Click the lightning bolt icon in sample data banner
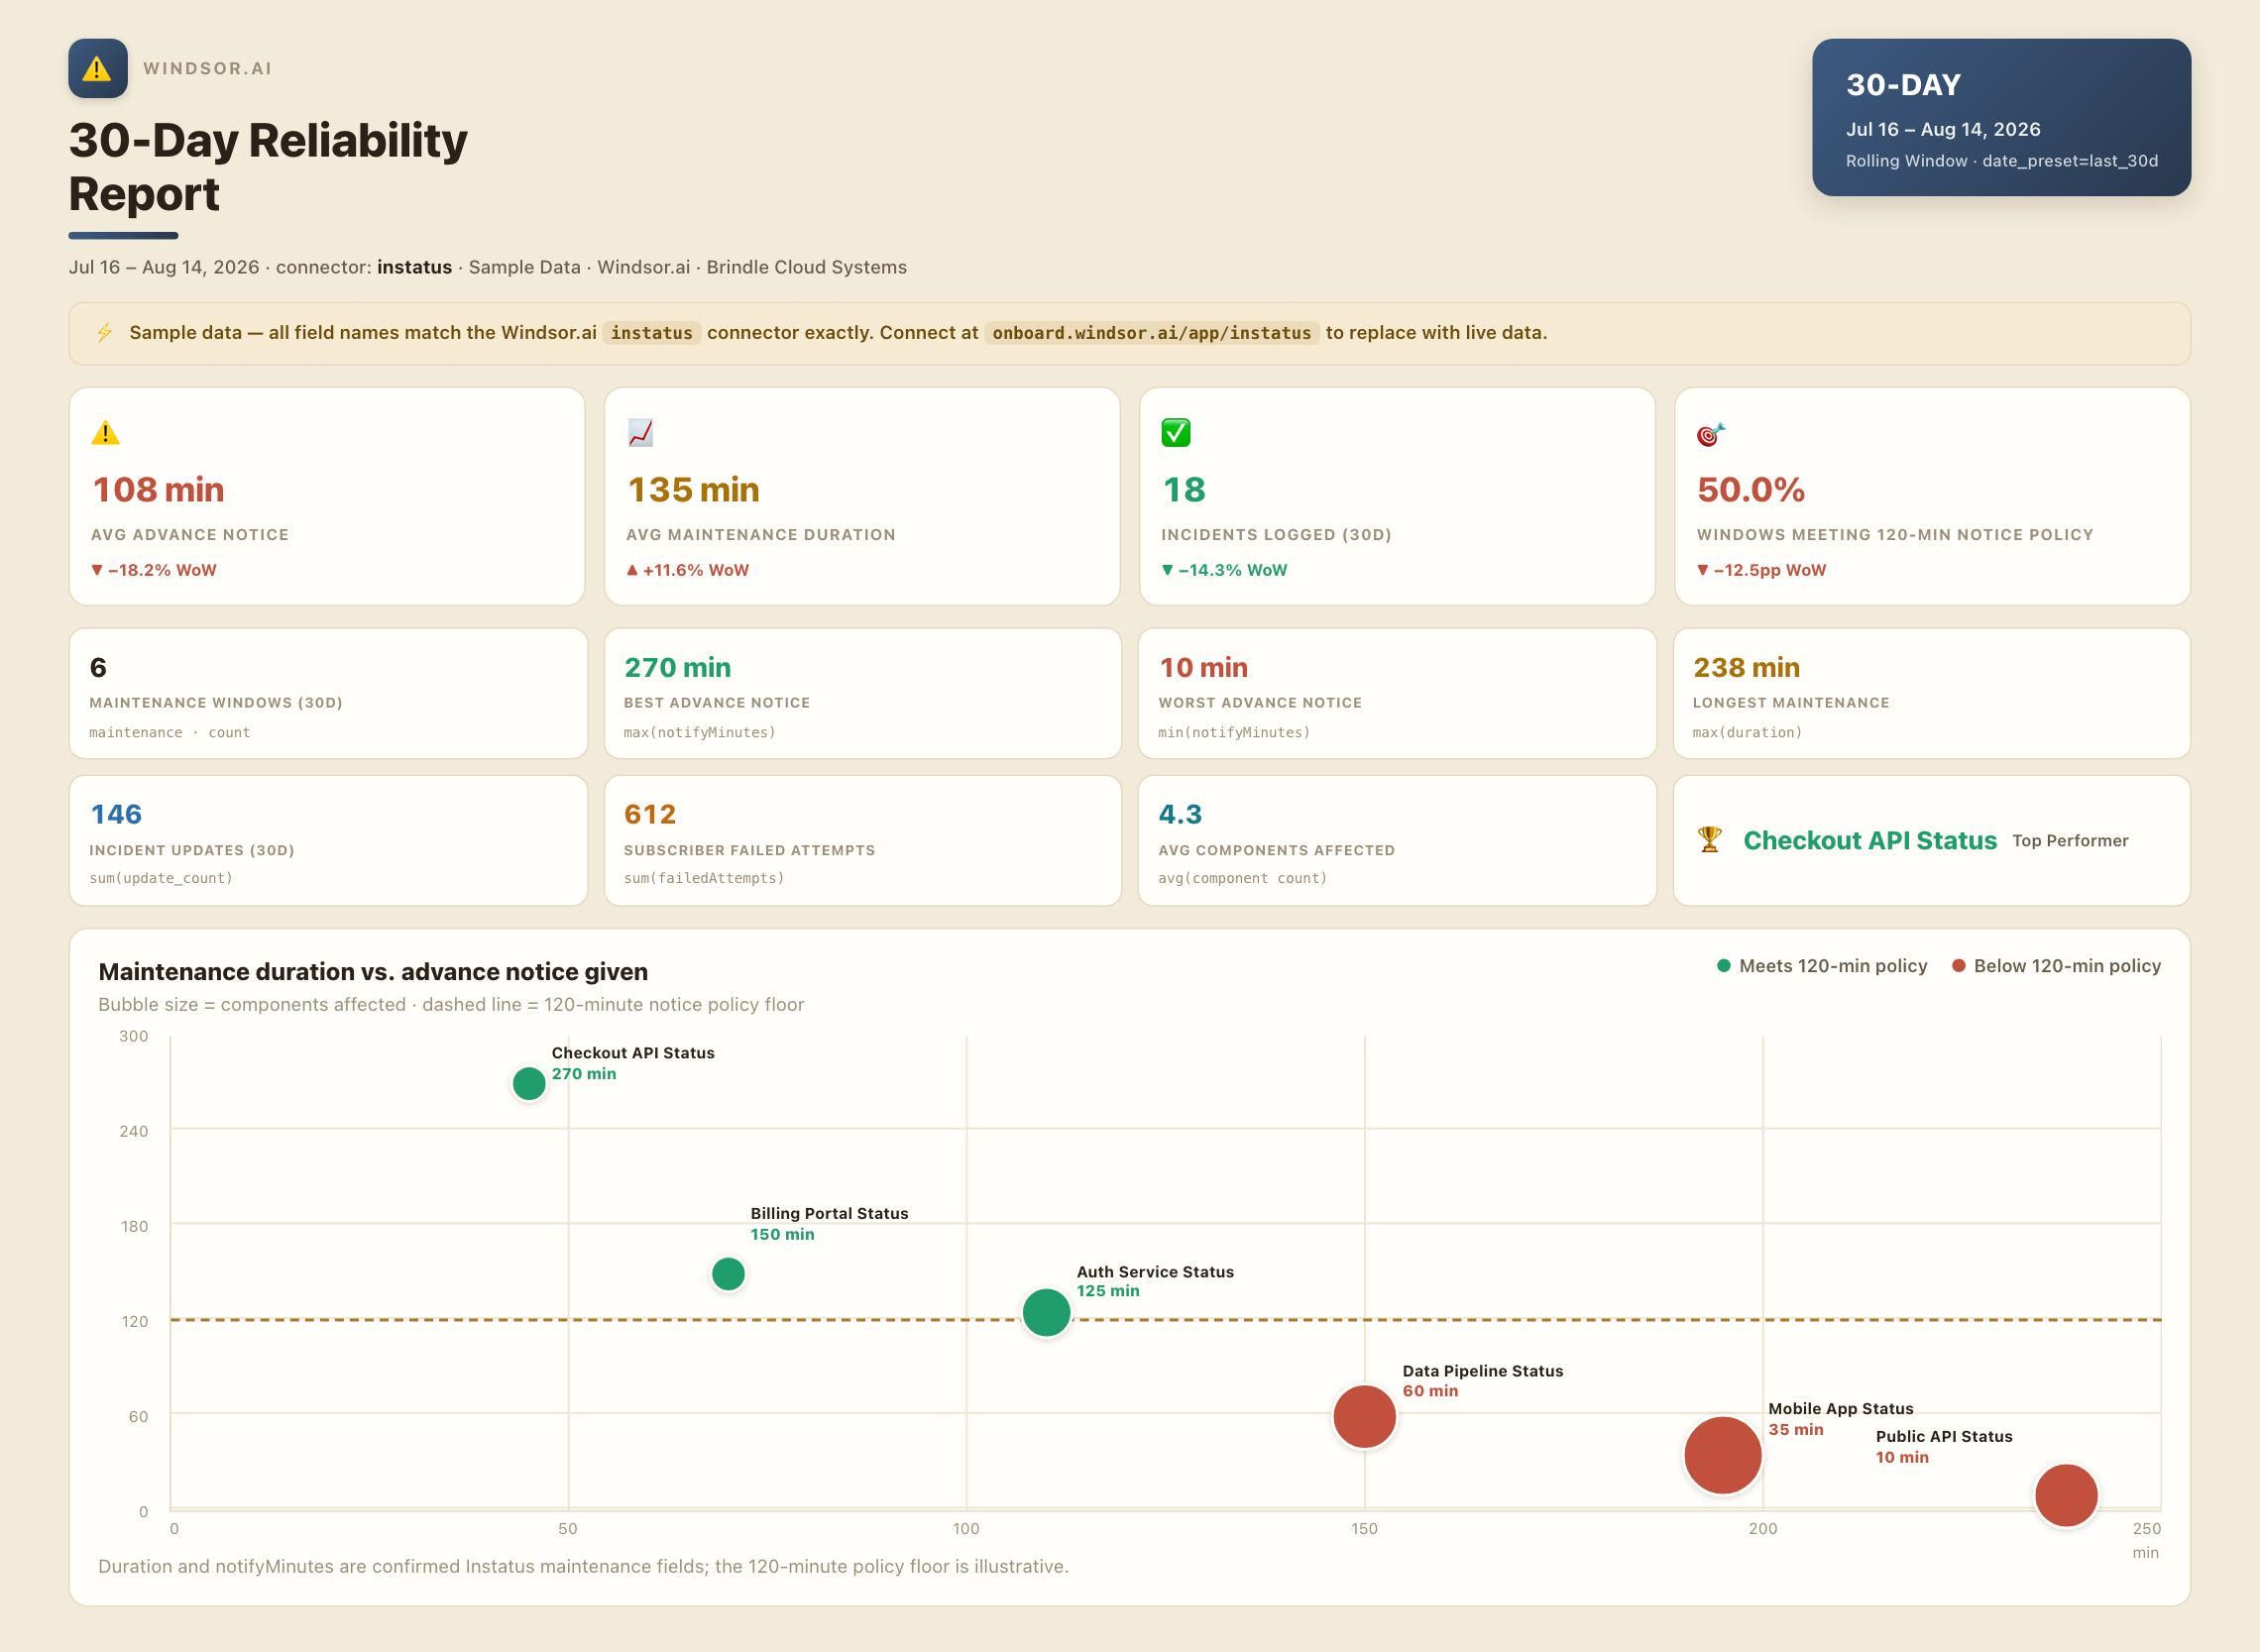The width and height of the screenshot is (2260, 1652). tap(104, 333)
